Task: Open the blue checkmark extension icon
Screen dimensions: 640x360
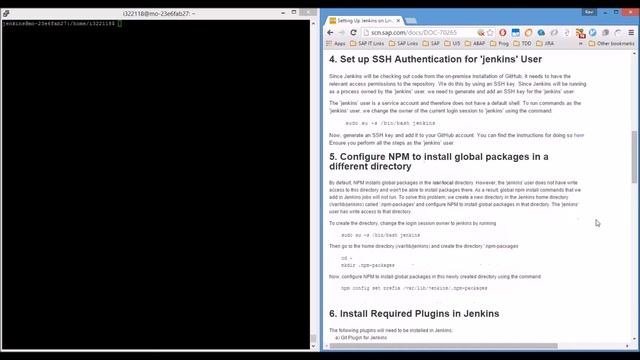Action: (593, 32)
